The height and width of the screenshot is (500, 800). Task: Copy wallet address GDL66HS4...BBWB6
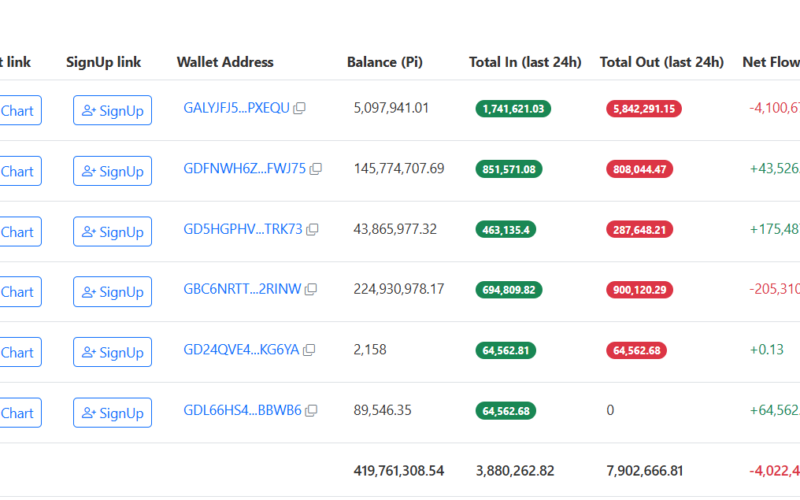pos(311,411)
